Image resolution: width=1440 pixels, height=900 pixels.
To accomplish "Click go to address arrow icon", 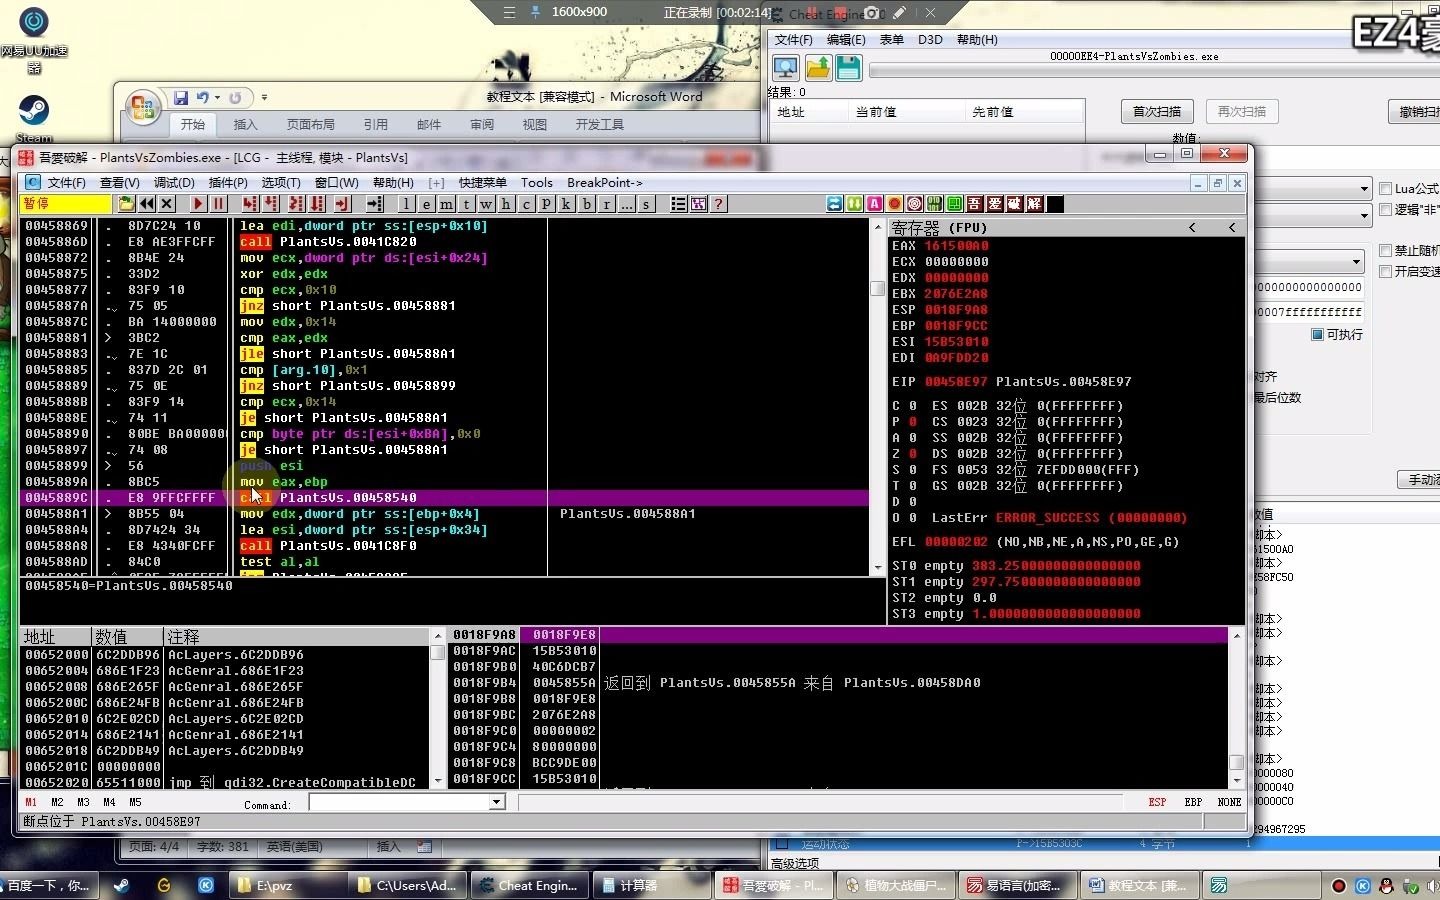I will coord(374,204).
